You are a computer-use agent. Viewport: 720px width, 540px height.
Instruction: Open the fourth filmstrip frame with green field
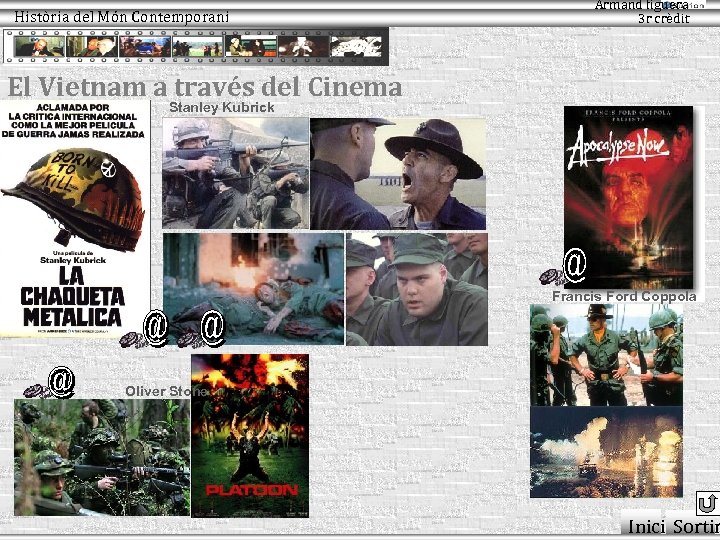tap(197, 46)
